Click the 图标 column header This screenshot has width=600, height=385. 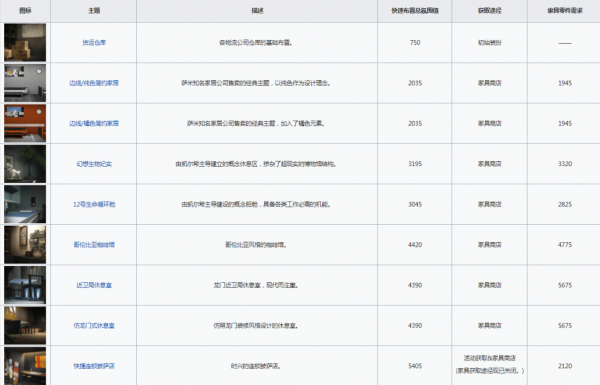click(25, 11)
